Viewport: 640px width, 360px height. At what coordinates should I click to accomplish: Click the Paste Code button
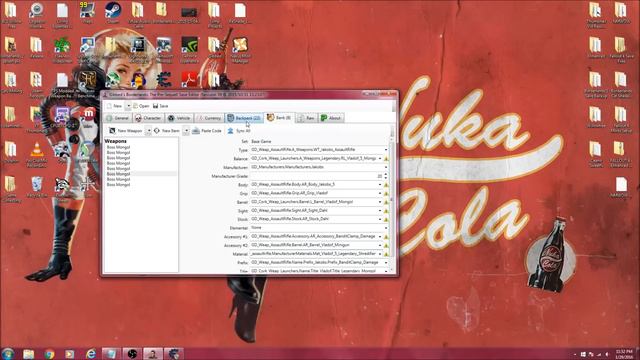click(x=207, y=131)
